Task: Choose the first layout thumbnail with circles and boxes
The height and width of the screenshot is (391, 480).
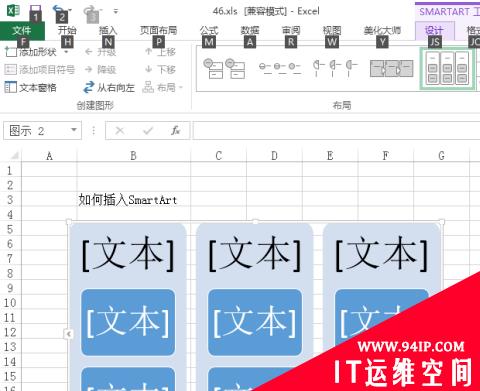Action: (224, 68)
